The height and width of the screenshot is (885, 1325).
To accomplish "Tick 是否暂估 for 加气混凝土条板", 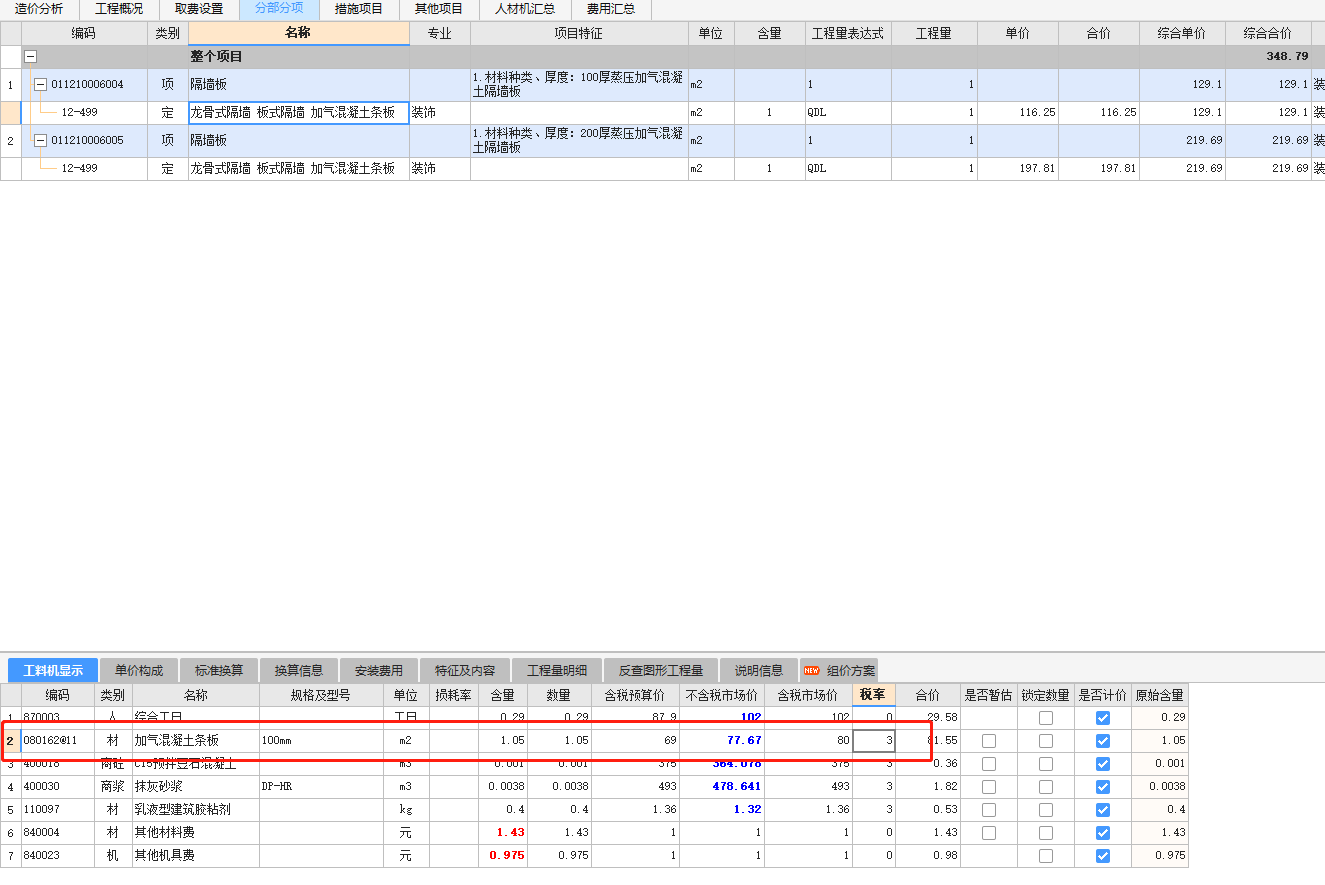I will [x=989, y=741].
